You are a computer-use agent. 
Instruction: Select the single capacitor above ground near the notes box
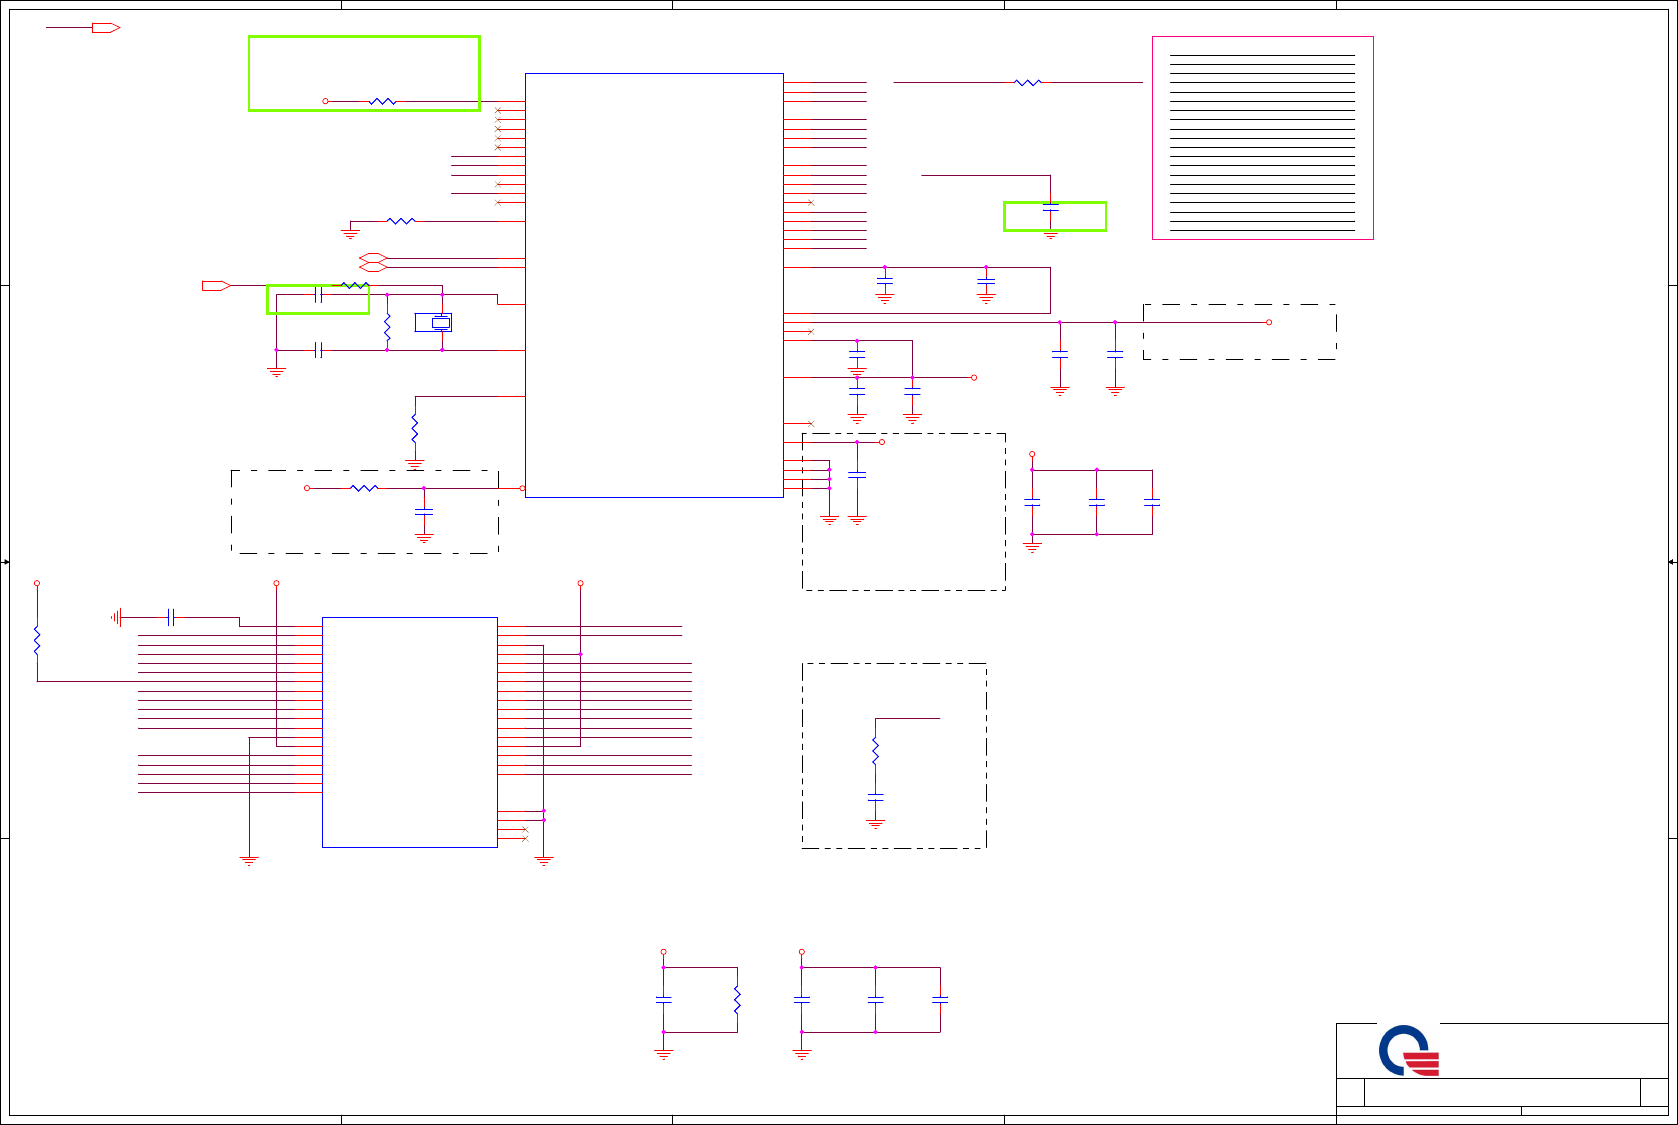click(1050, 207)
